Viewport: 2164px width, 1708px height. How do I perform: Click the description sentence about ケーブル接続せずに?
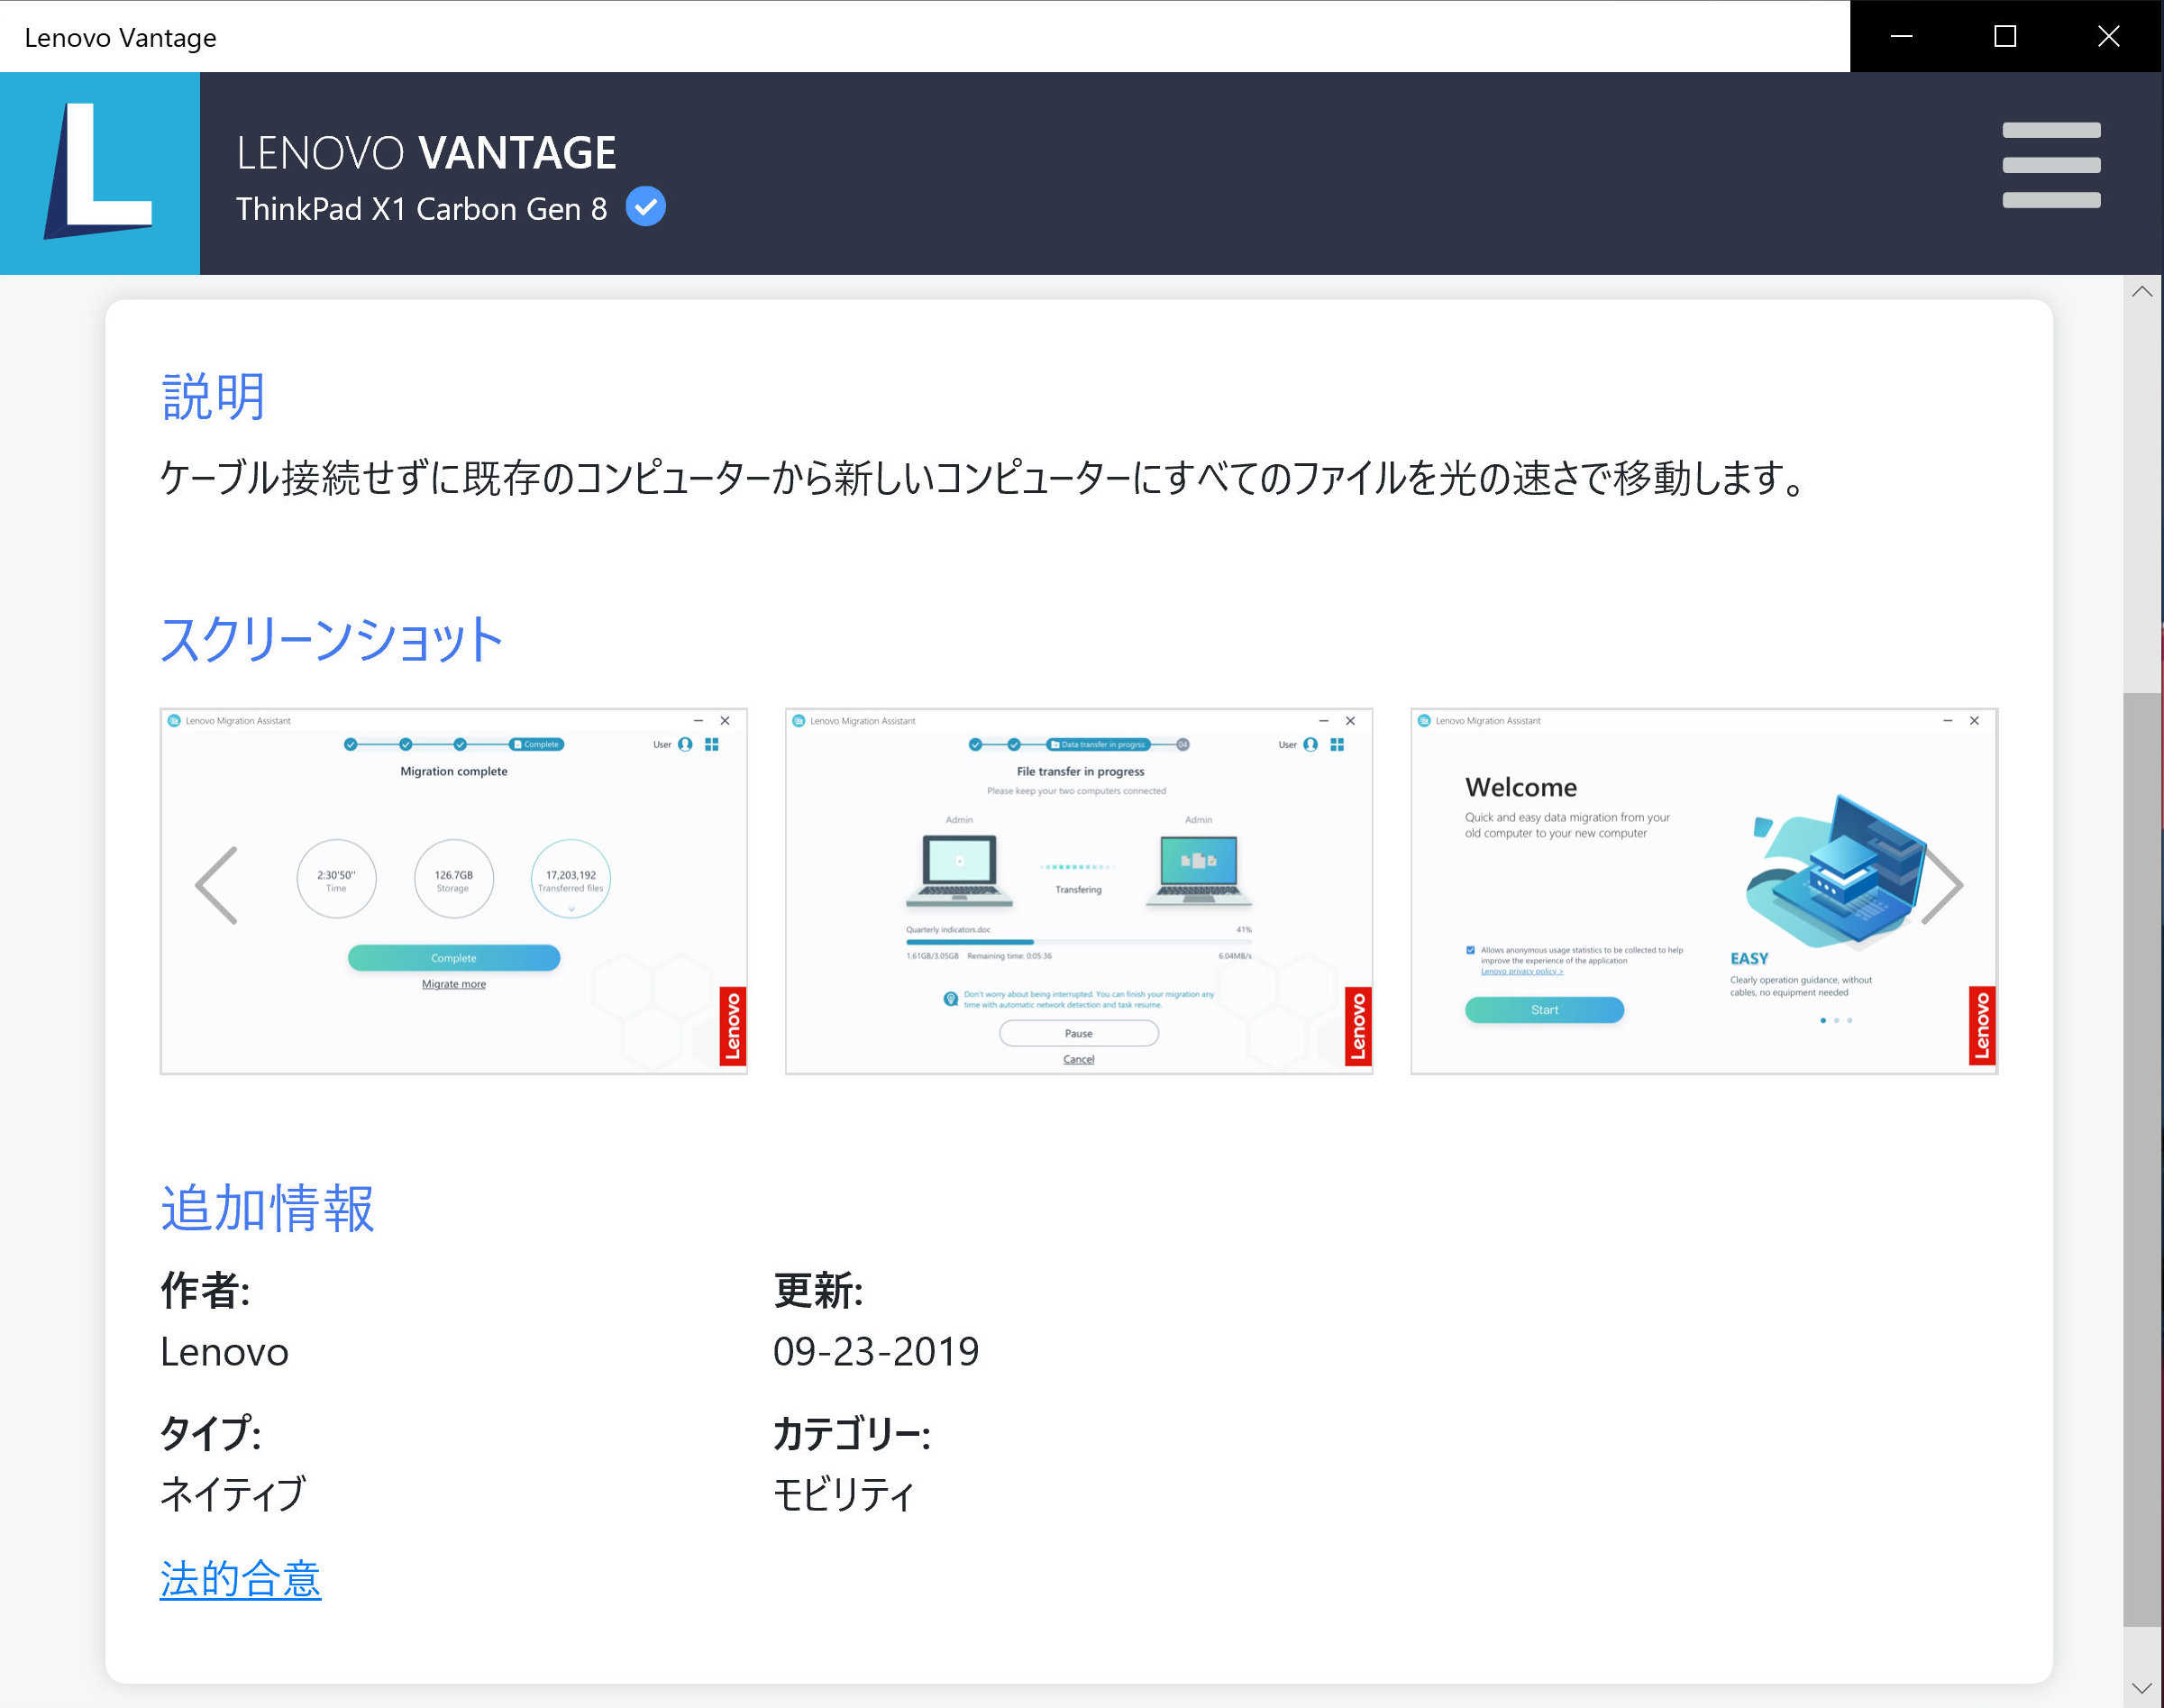(983, 477)
